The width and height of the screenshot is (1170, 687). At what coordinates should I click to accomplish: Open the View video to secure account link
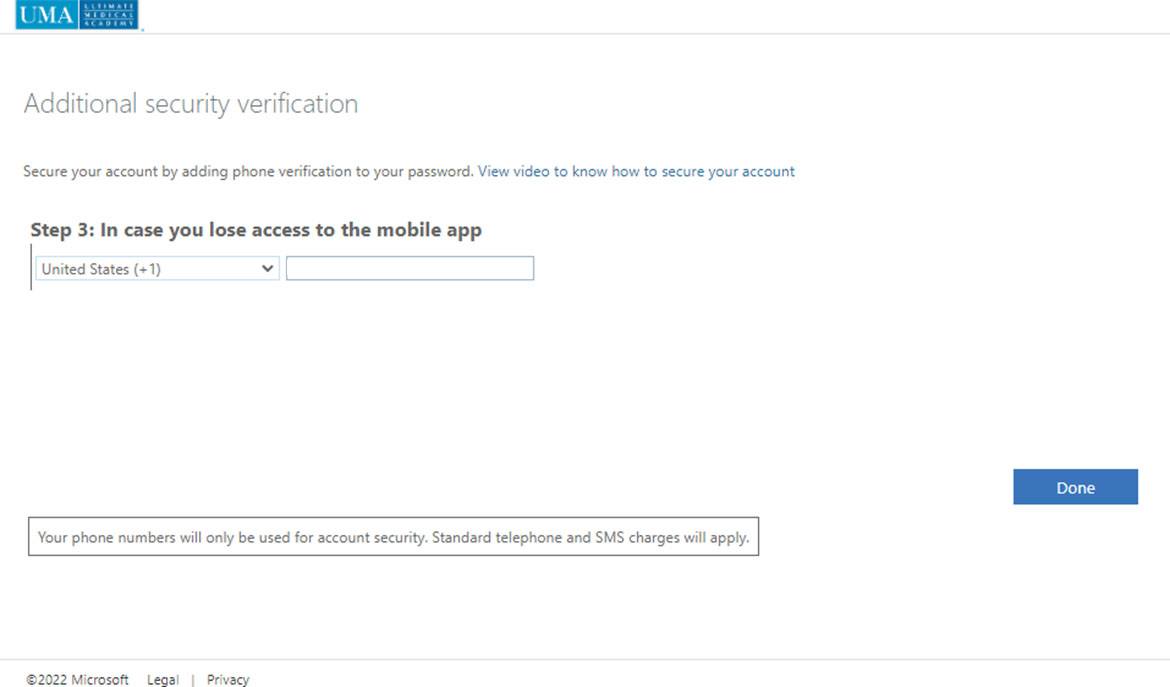pyautogui.click(x=636, y=172)
